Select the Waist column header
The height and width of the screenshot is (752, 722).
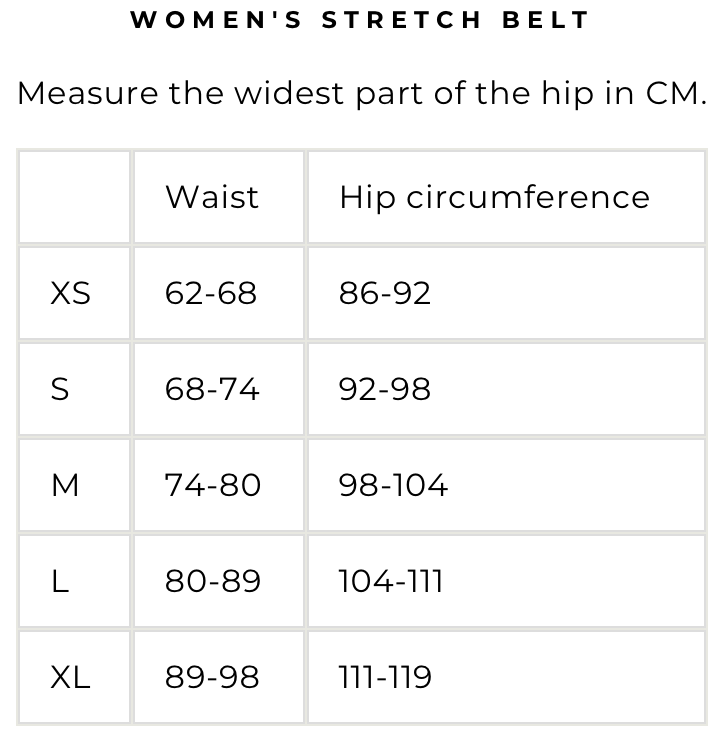(x=212, y=197)
